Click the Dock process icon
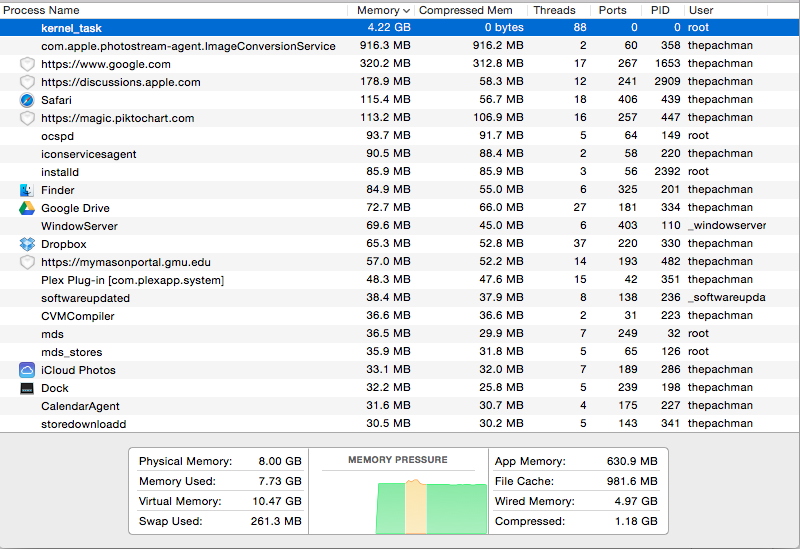 click(x=27, y=388)
